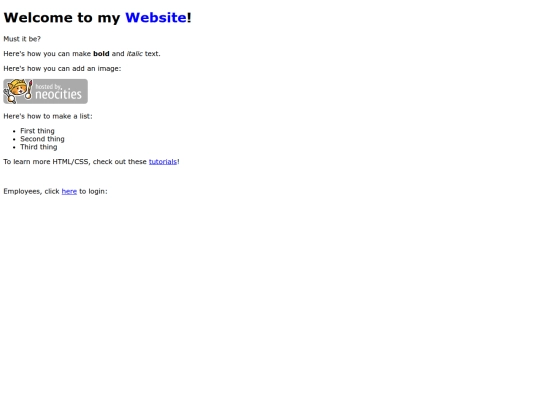Click the 'hosted by' text on the badge
This screenshot has width=540, height=405.
49,86
